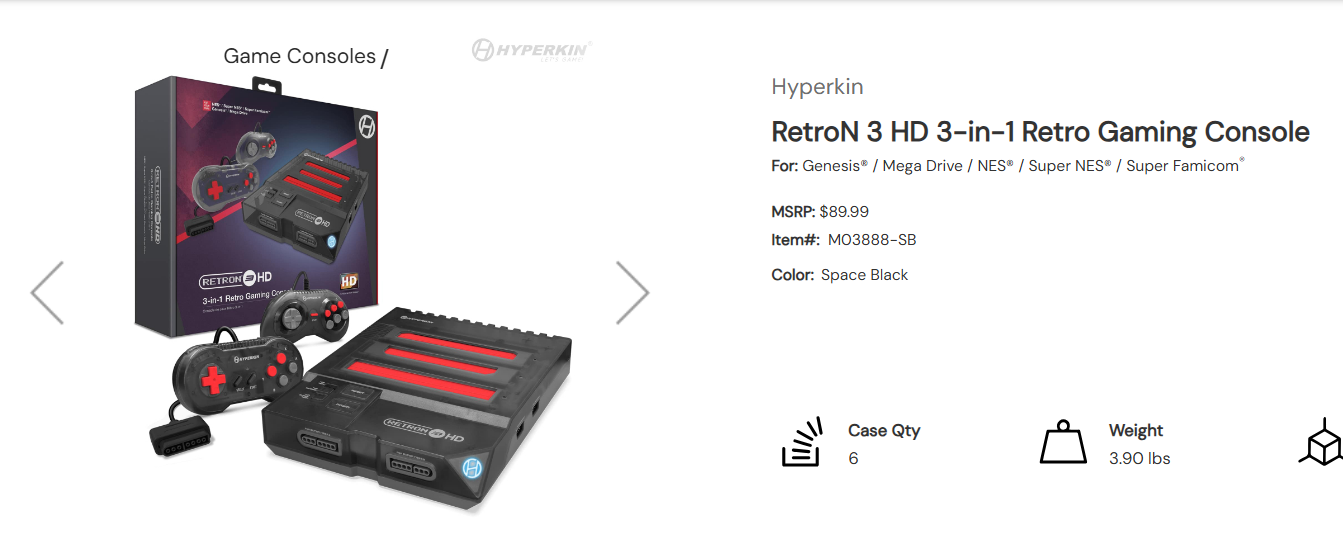Viewport: 1343px width, 540px height.
Task: Click the Case Qty stacked boxes icon
Action: click(801, 443)
